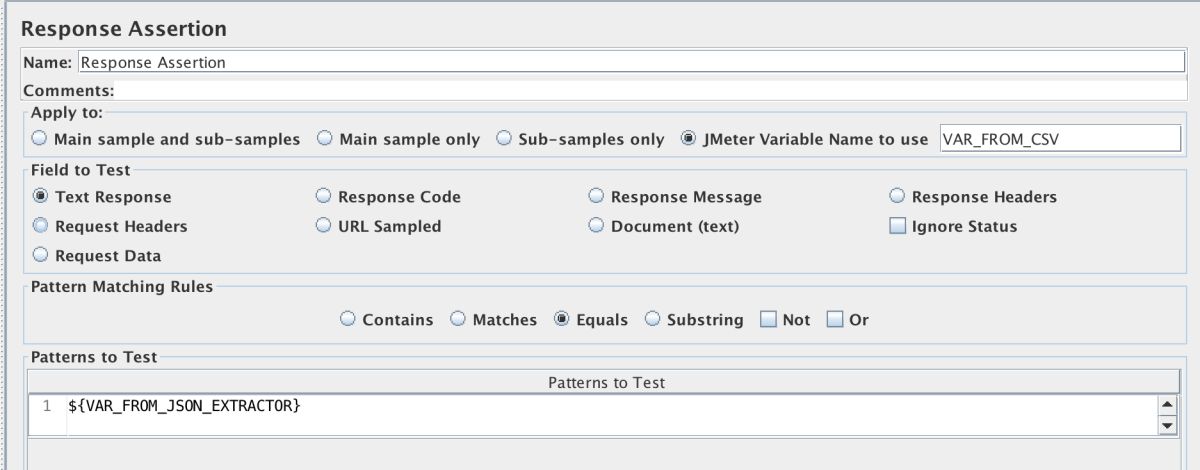The height and width of the screenshot is (470, 1200).
Task: Select Response Headers radio button
Action: coord(897,197)
